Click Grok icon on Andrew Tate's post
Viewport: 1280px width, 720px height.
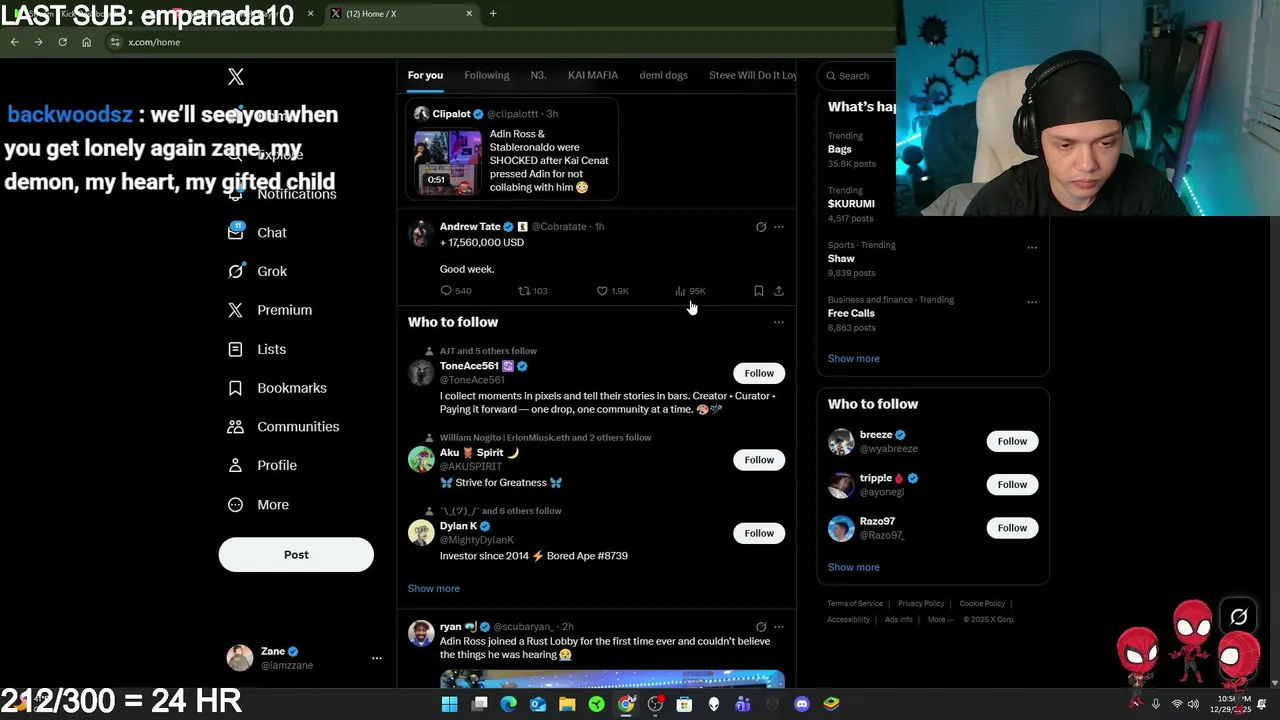click(761, 227)
